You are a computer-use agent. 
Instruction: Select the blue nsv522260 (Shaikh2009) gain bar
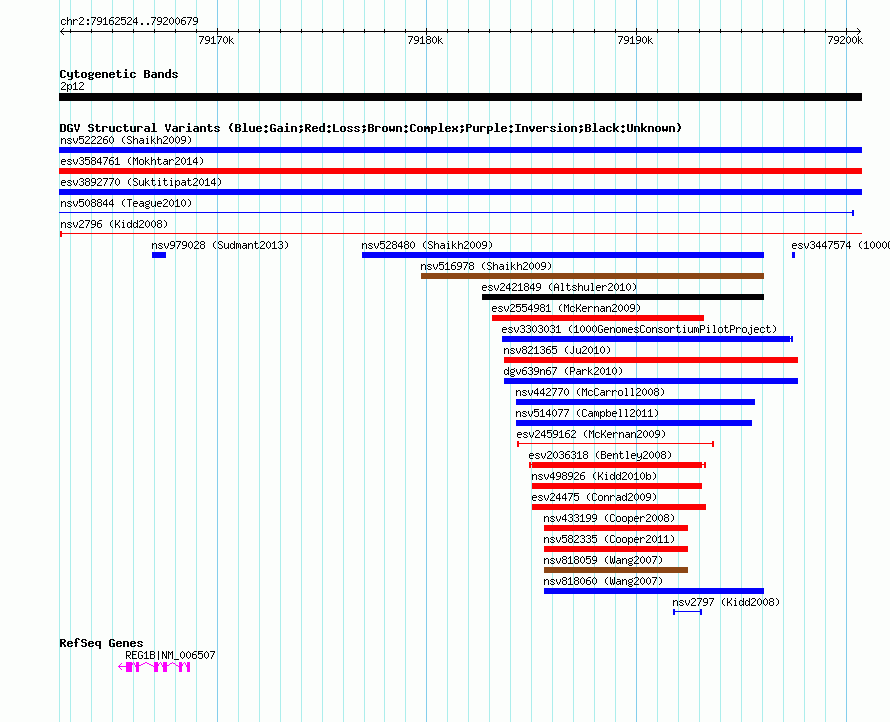[x=460, y=150]
